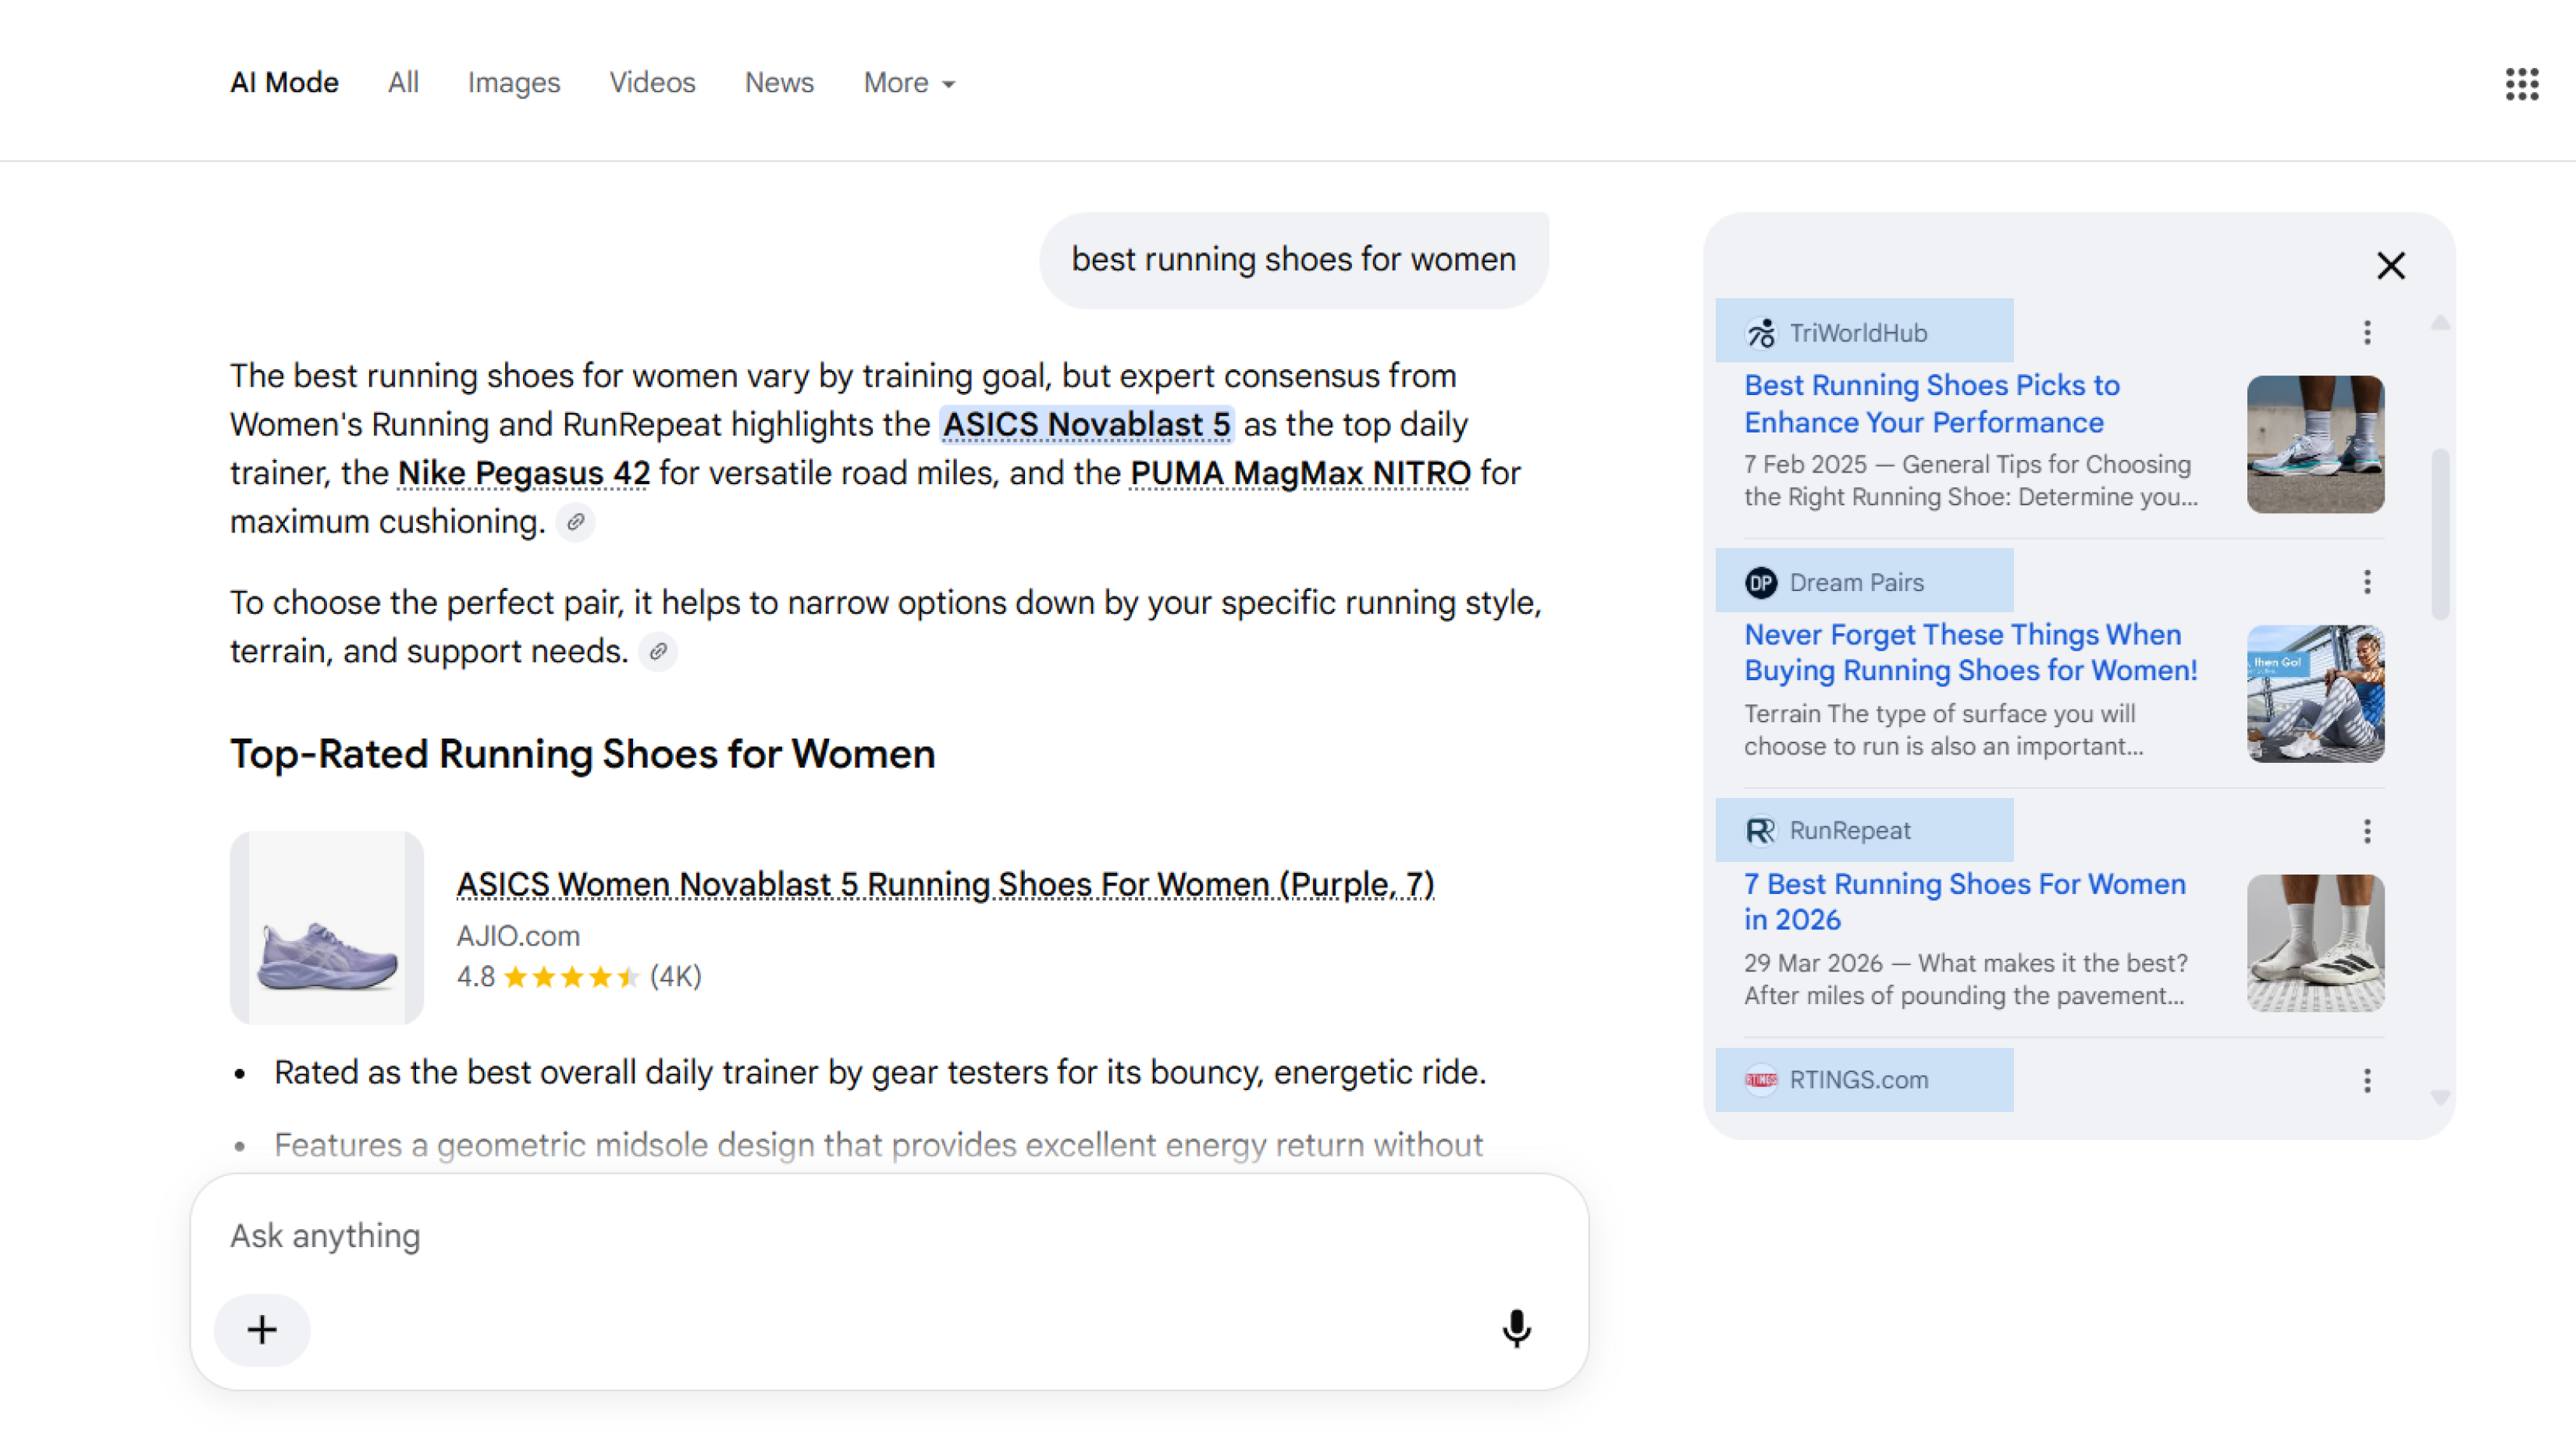The height and width of the screenshot is (1443, 2576).
Task: Open 'Best Running Shoes Picks' article
Action: click(1932, 404)
